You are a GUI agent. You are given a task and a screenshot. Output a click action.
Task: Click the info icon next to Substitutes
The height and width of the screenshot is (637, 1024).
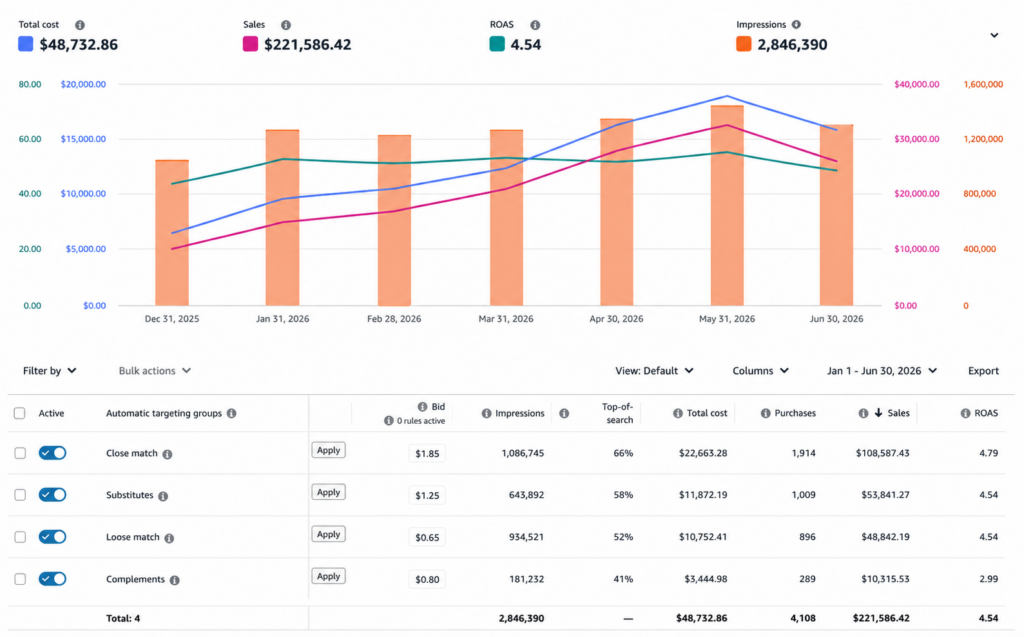click(x=163, y=496)
